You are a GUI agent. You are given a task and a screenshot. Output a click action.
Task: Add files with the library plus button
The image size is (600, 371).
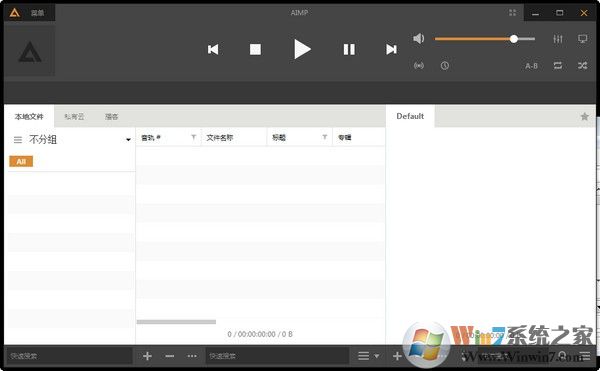(x=147, y=356)
